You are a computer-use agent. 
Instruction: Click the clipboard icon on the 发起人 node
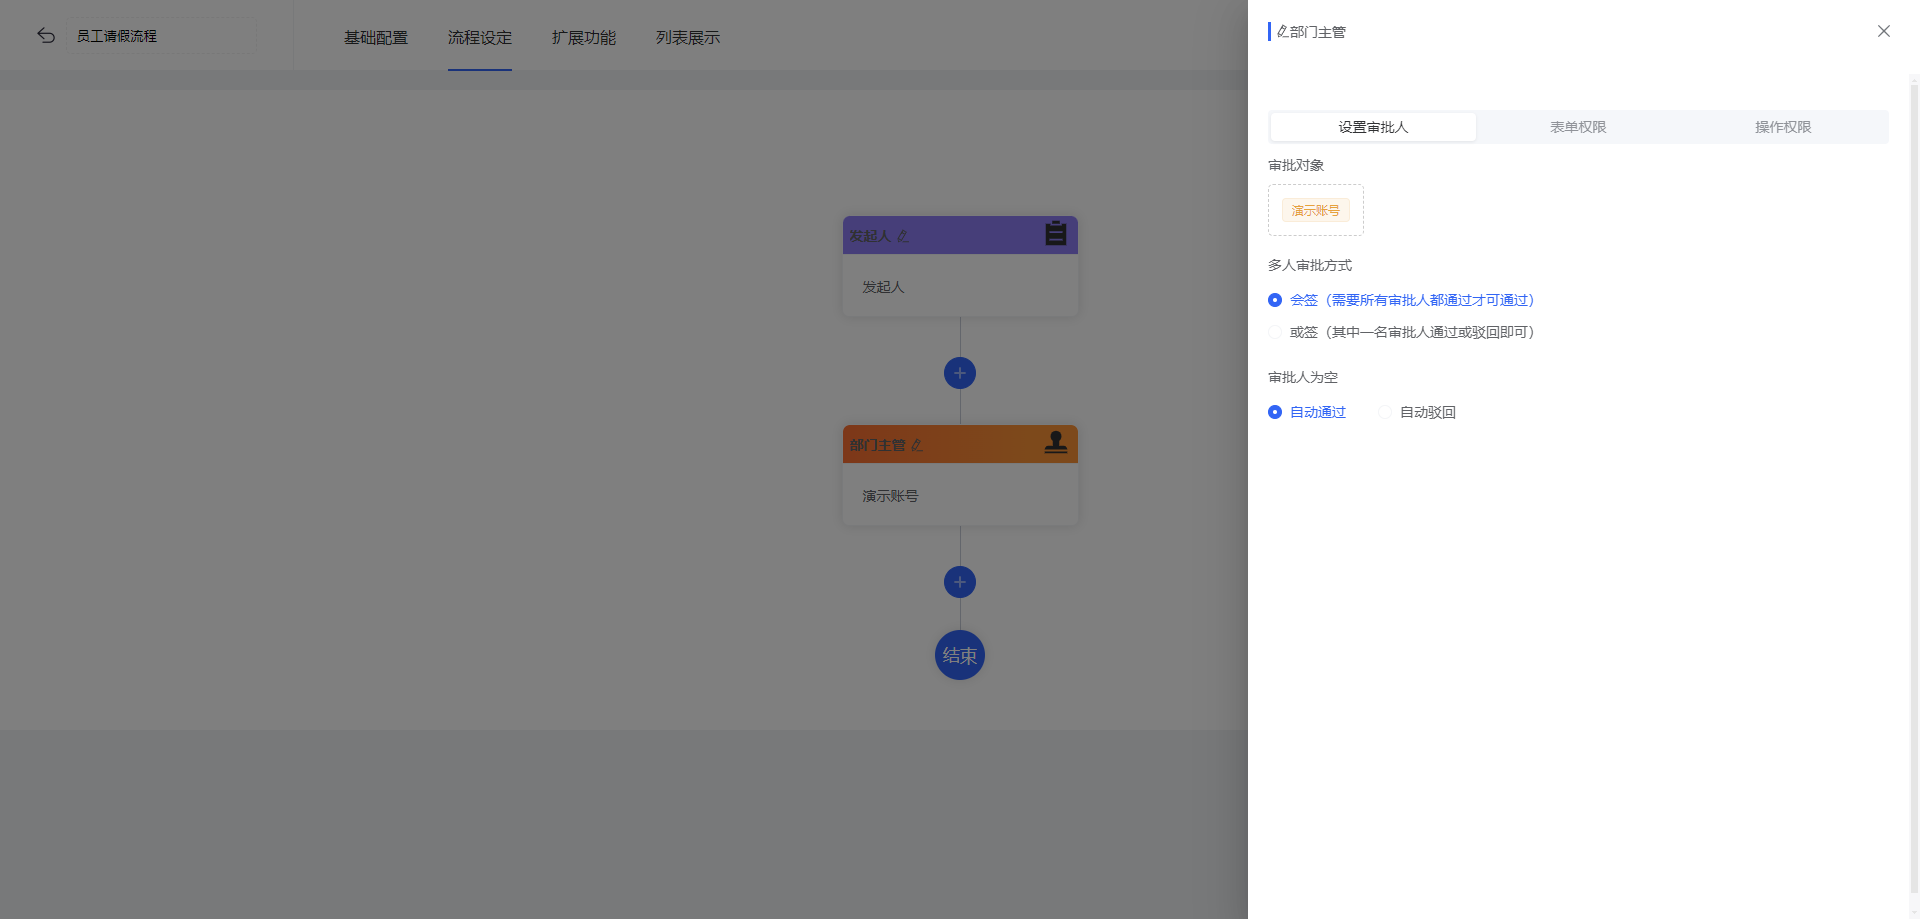[x=1055, y=234]
